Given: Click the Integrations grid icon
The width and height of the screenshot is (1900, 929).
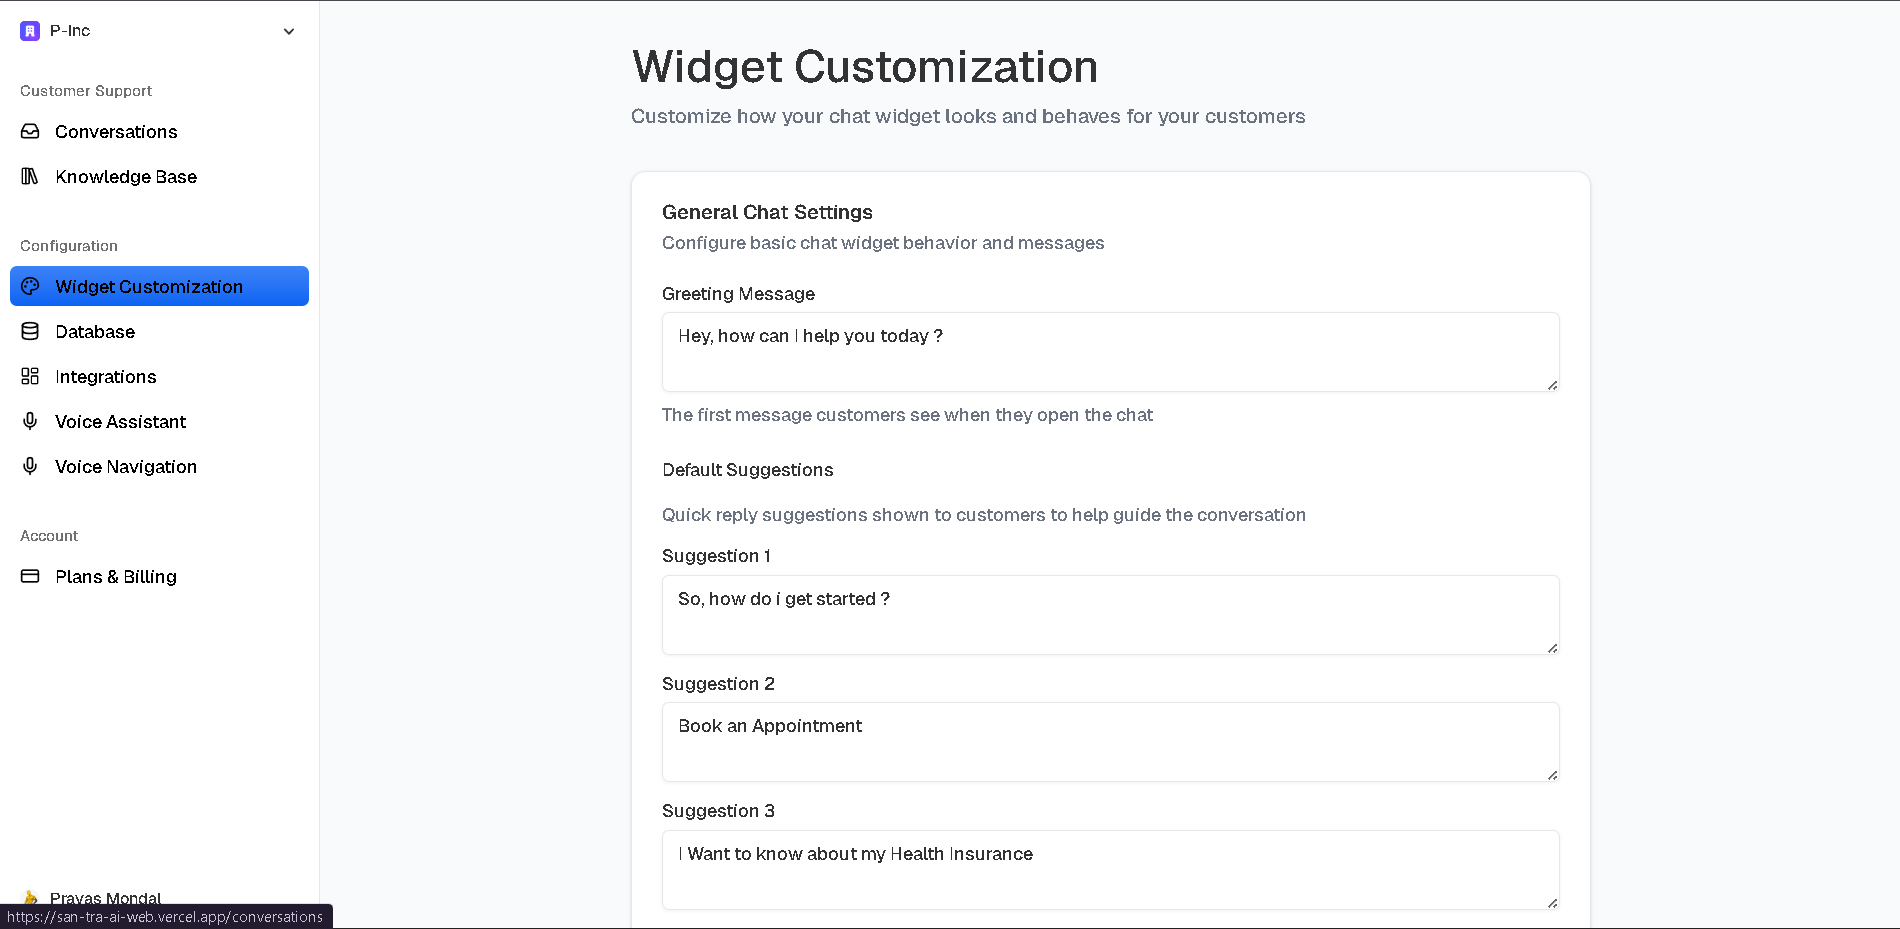Looking at the screenshot, I should pos(30,376).
